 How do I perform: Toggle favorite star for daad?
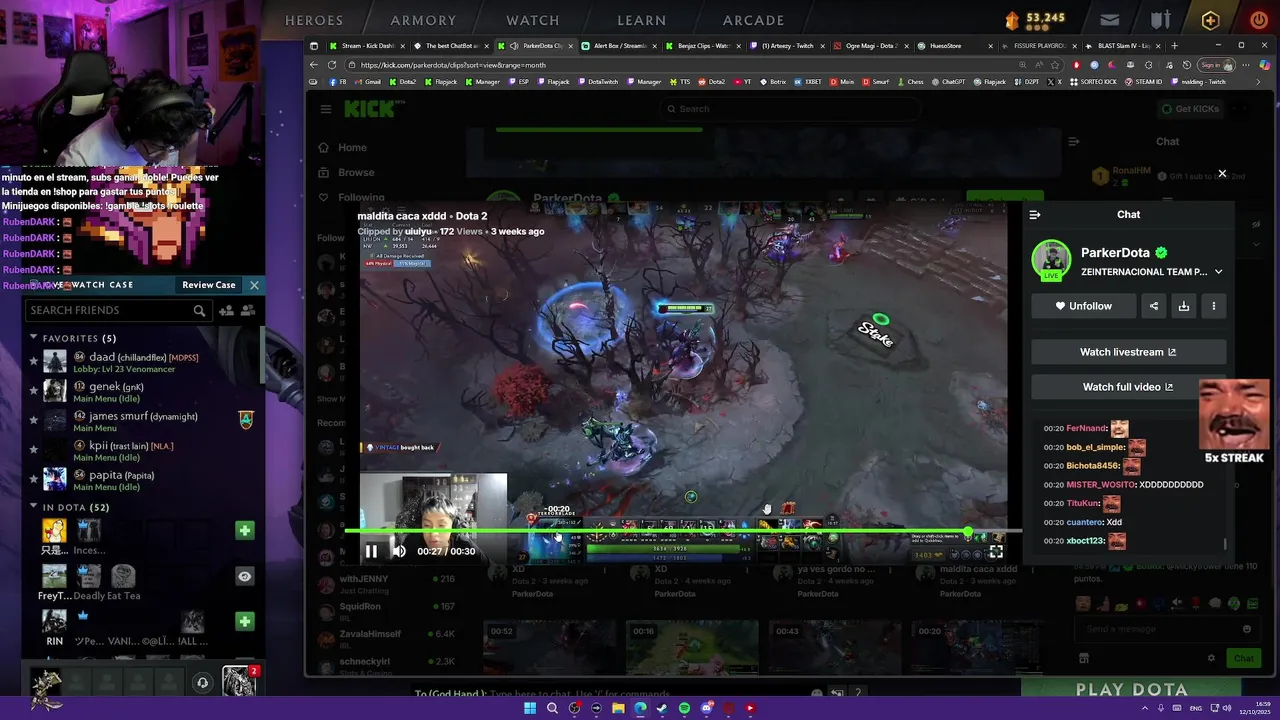33,362
